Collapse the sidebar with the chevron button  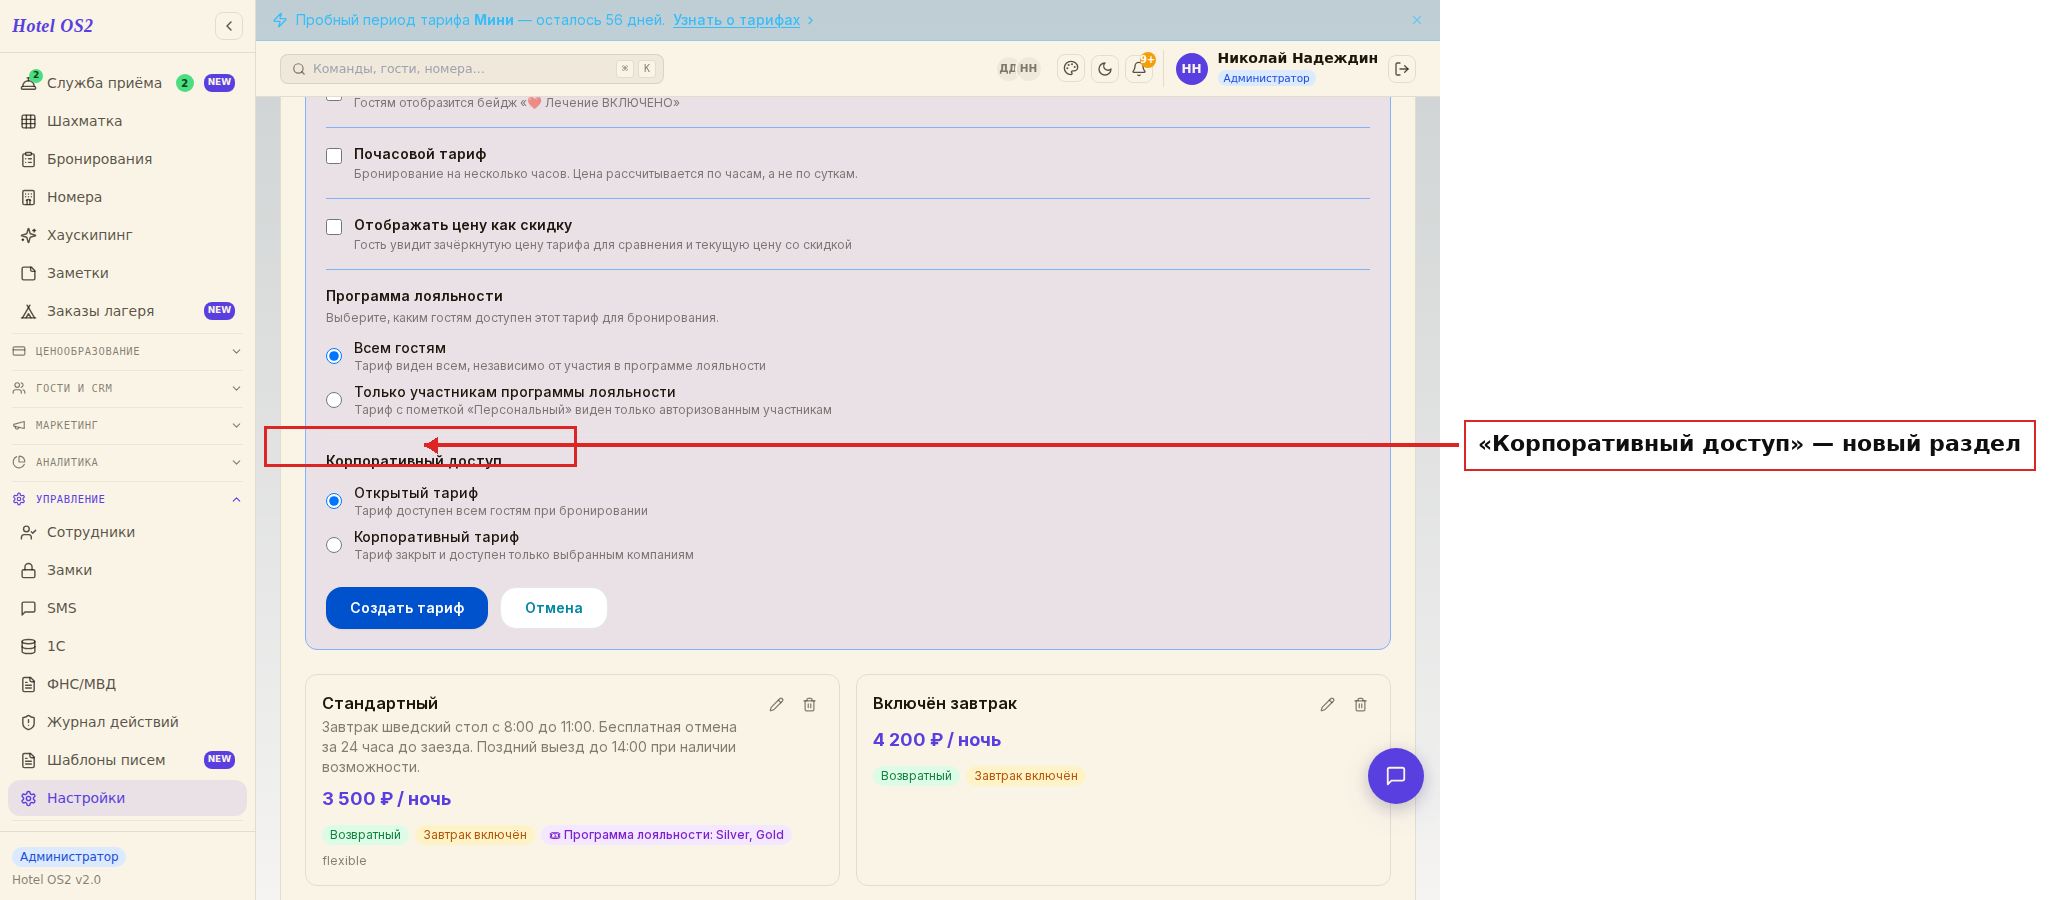coord(229,26)
